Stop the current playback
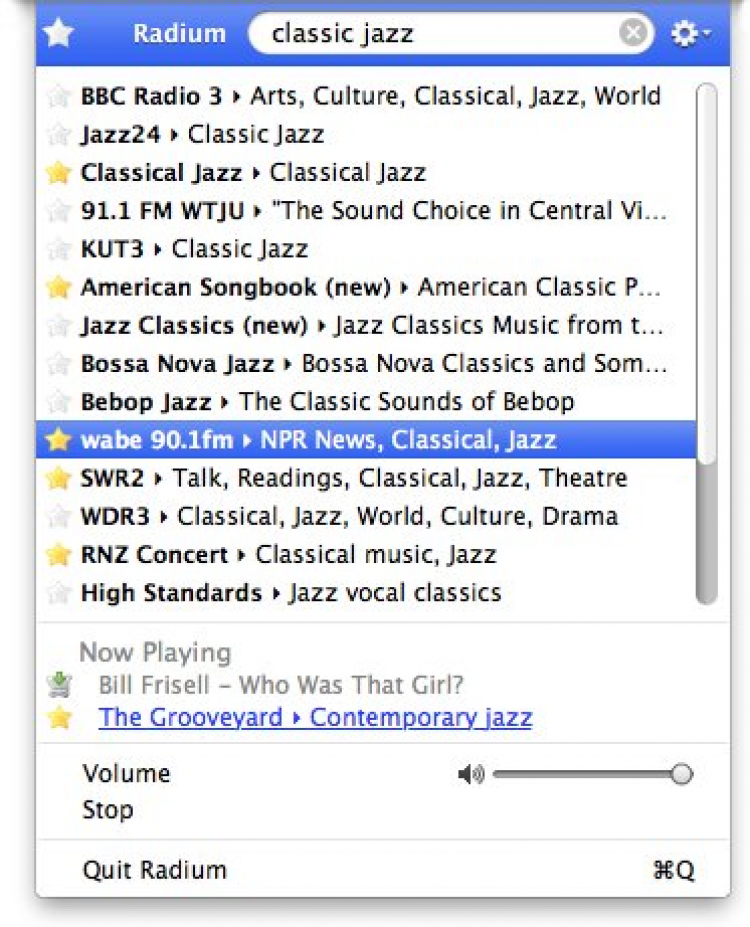Image resolution: width=750 pixels, height=927 pixels. [x=108, y=809]
